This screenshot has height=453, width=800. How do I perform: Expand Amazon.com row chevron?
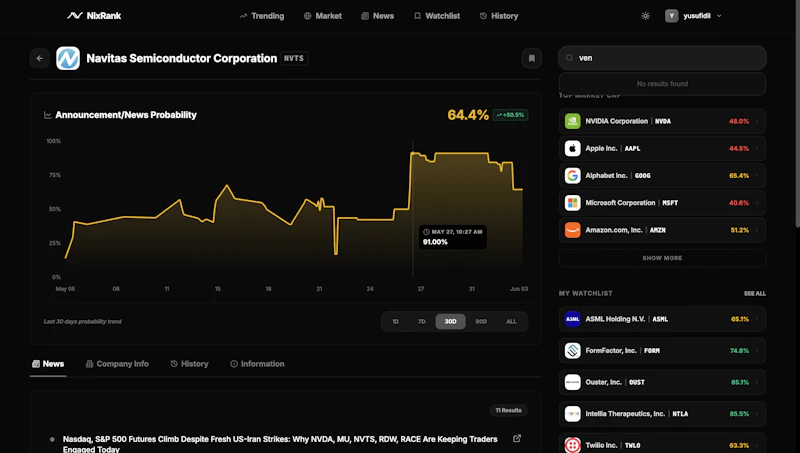point(757,230)
